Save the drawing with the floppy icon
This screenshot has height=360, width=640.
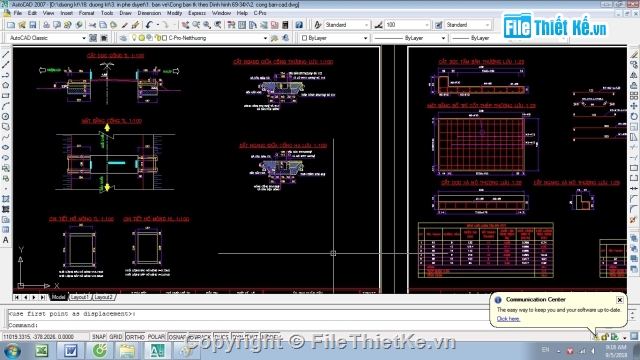[x=33, y=25]
